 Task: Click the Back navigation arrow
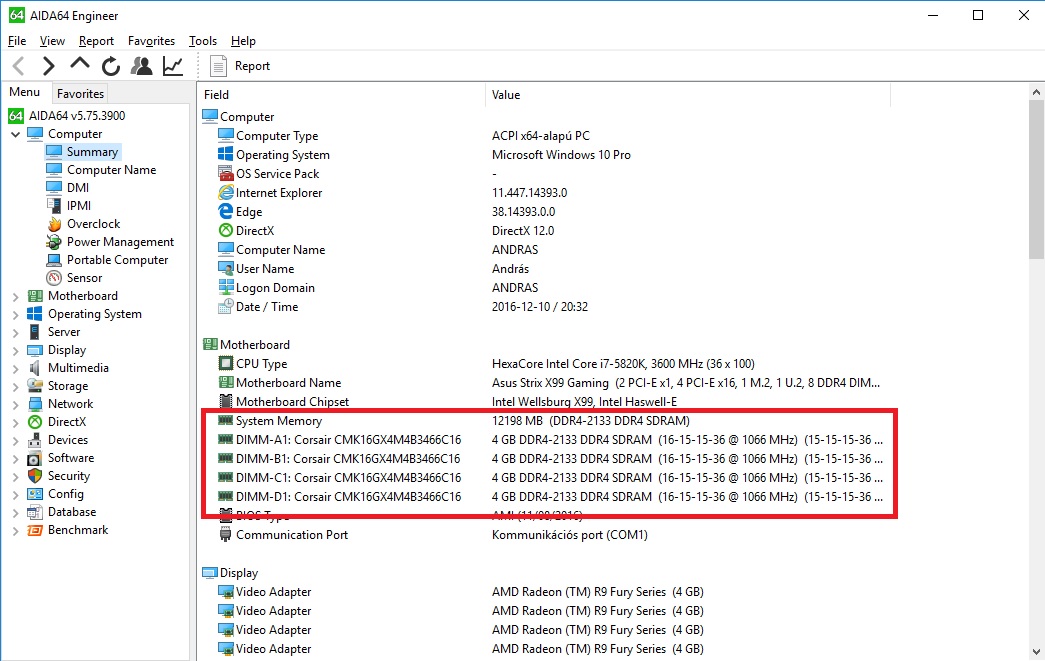pyautogui.click(x=19, y=66)
